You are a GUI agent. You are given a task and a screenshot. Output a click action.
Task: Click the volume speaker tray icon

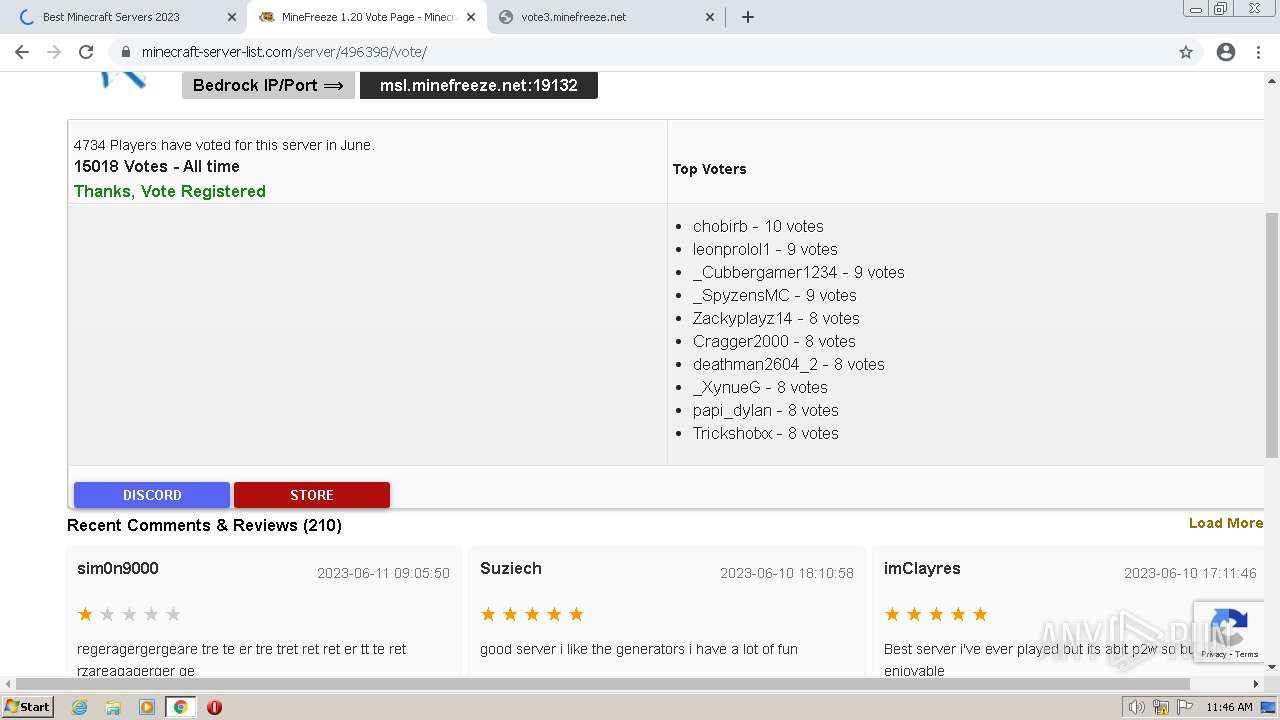[x=1137, y=707]
